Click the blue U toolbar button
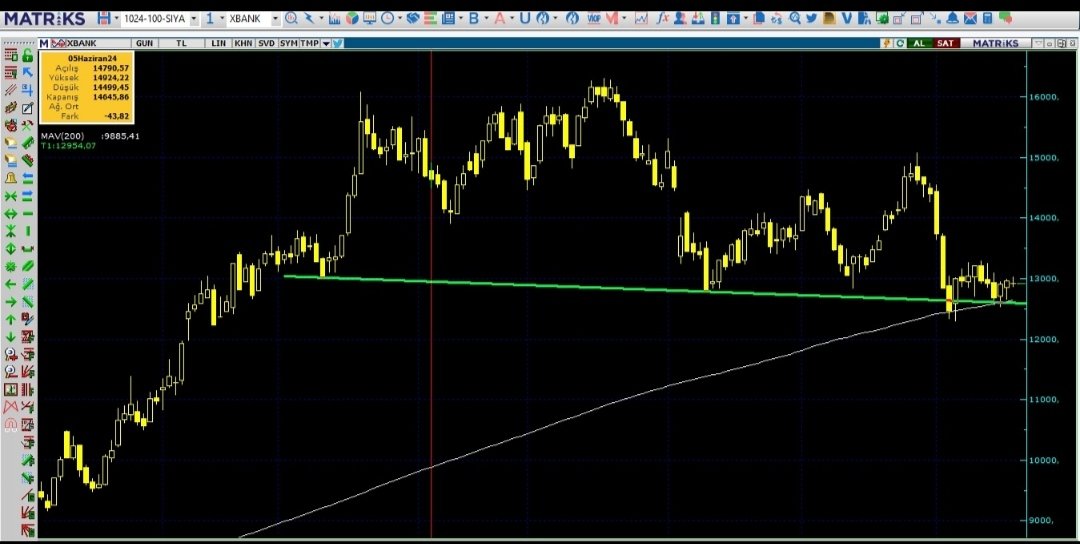The height and width of the screenshot is (544, 1080). [x=524, y=19]
